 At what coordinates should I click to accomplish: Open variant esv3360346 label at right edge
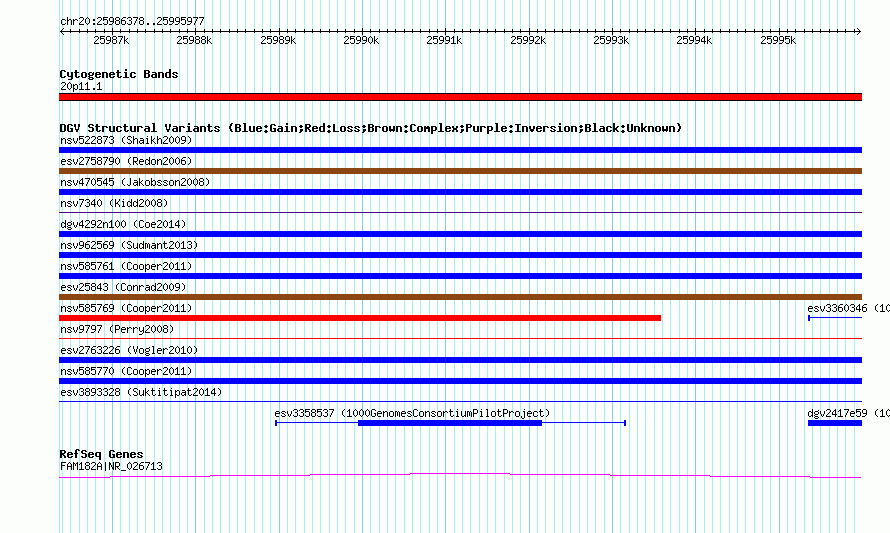click(x=848, y=308)
